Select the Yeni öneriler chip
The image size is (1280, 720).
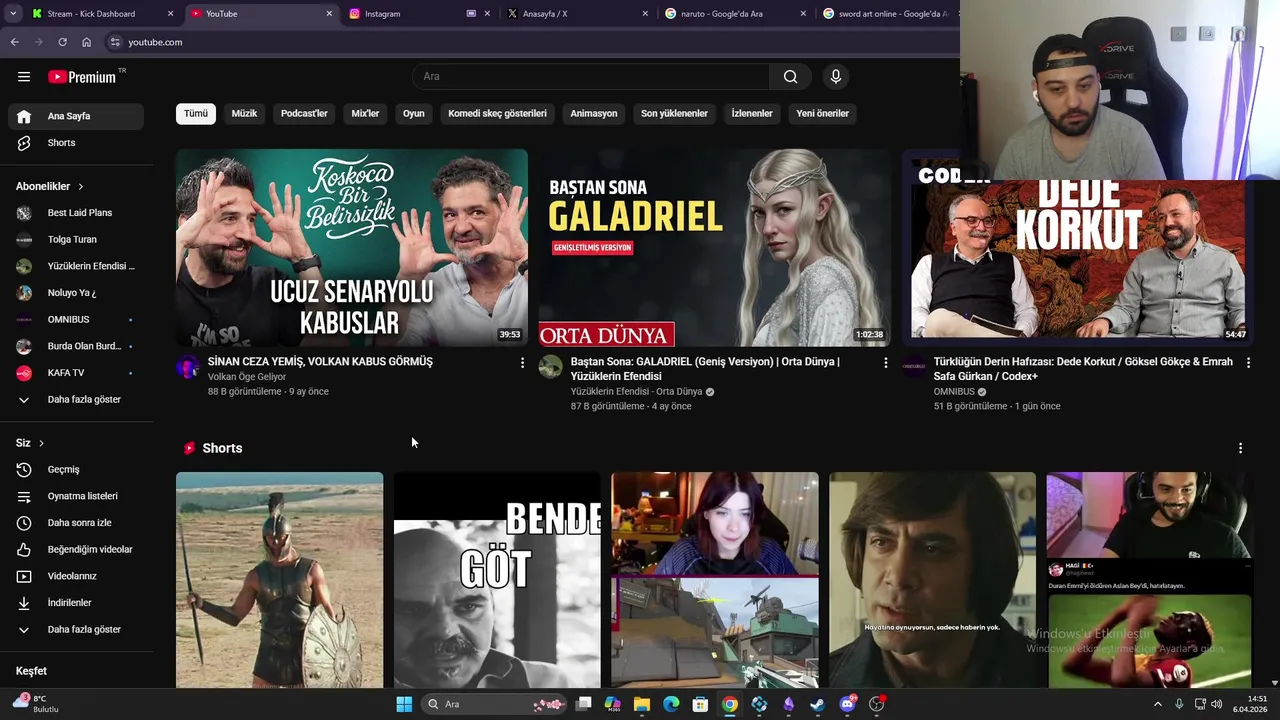click(822, 114)
